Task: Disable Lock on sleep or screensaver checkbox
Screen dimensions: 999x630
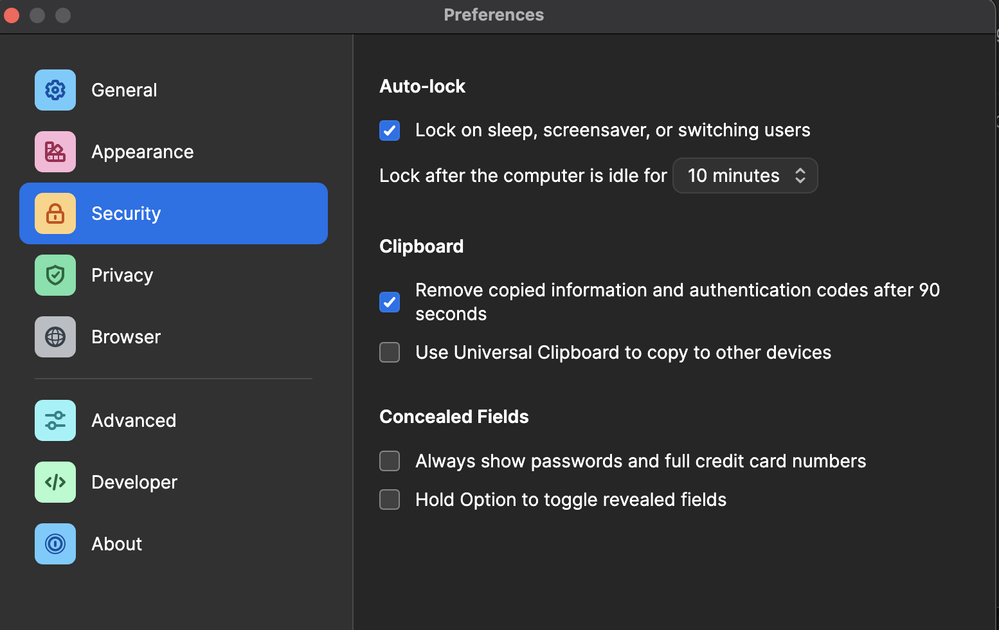Action: pyautogui.click(x=390, y=131)
